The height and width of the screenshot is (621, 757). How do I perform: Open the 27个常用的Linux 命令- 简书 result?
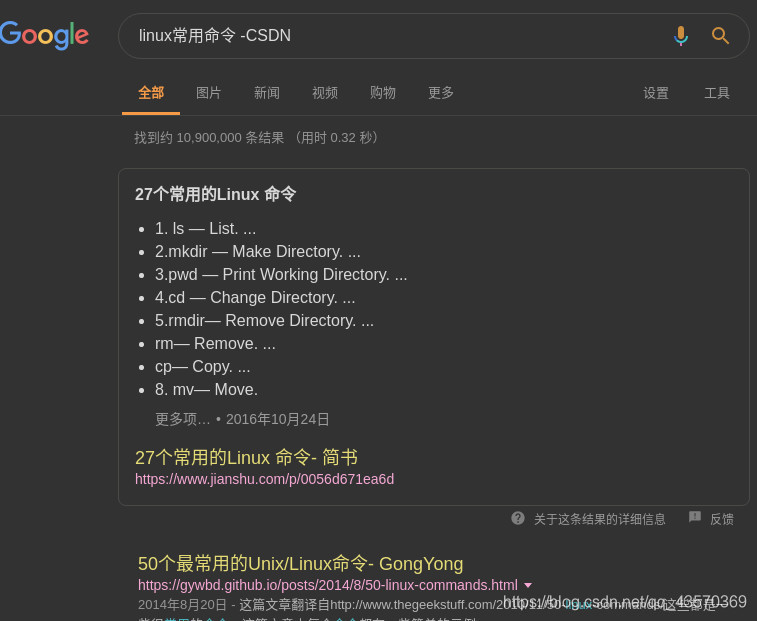click(x=246, y=457)
